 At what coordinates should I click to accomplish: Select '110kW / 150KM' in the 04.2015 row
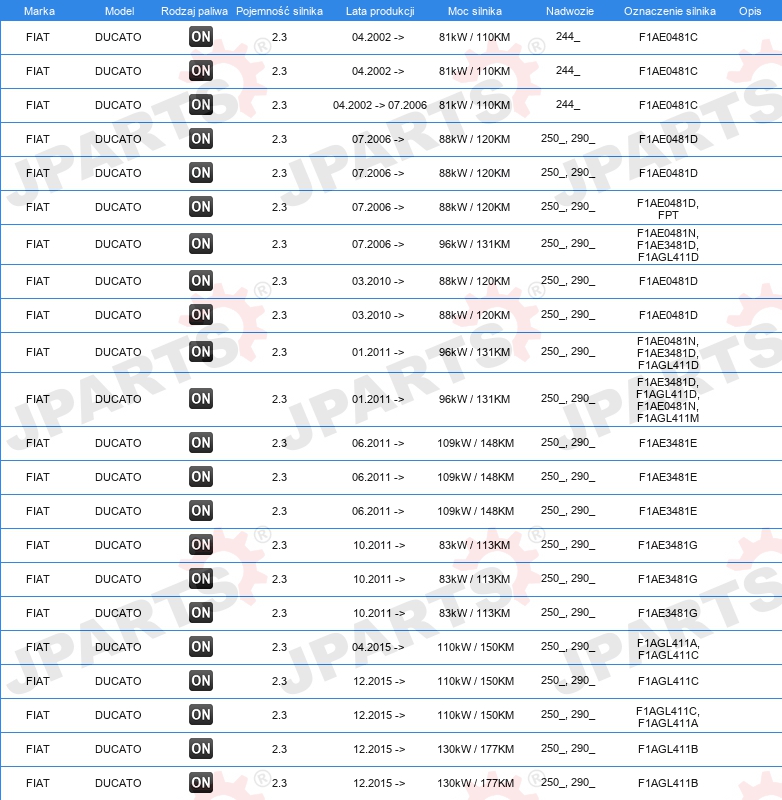475,647
